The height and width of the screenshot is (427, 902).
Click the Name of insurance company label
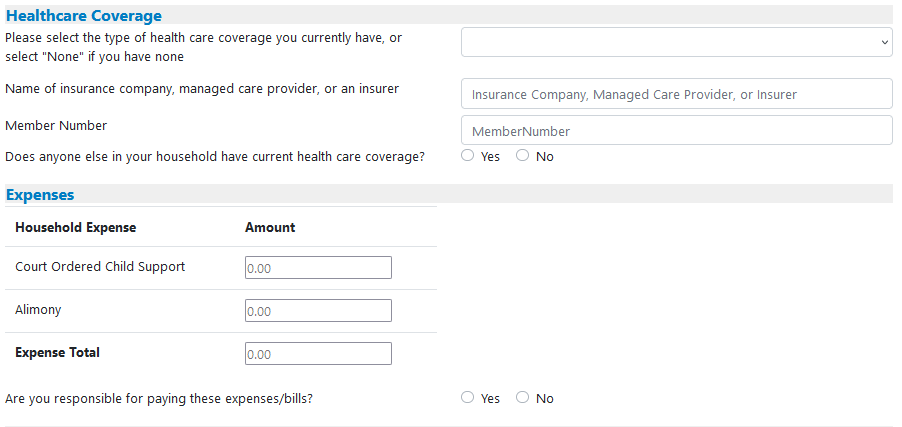[x=202, y=89]
